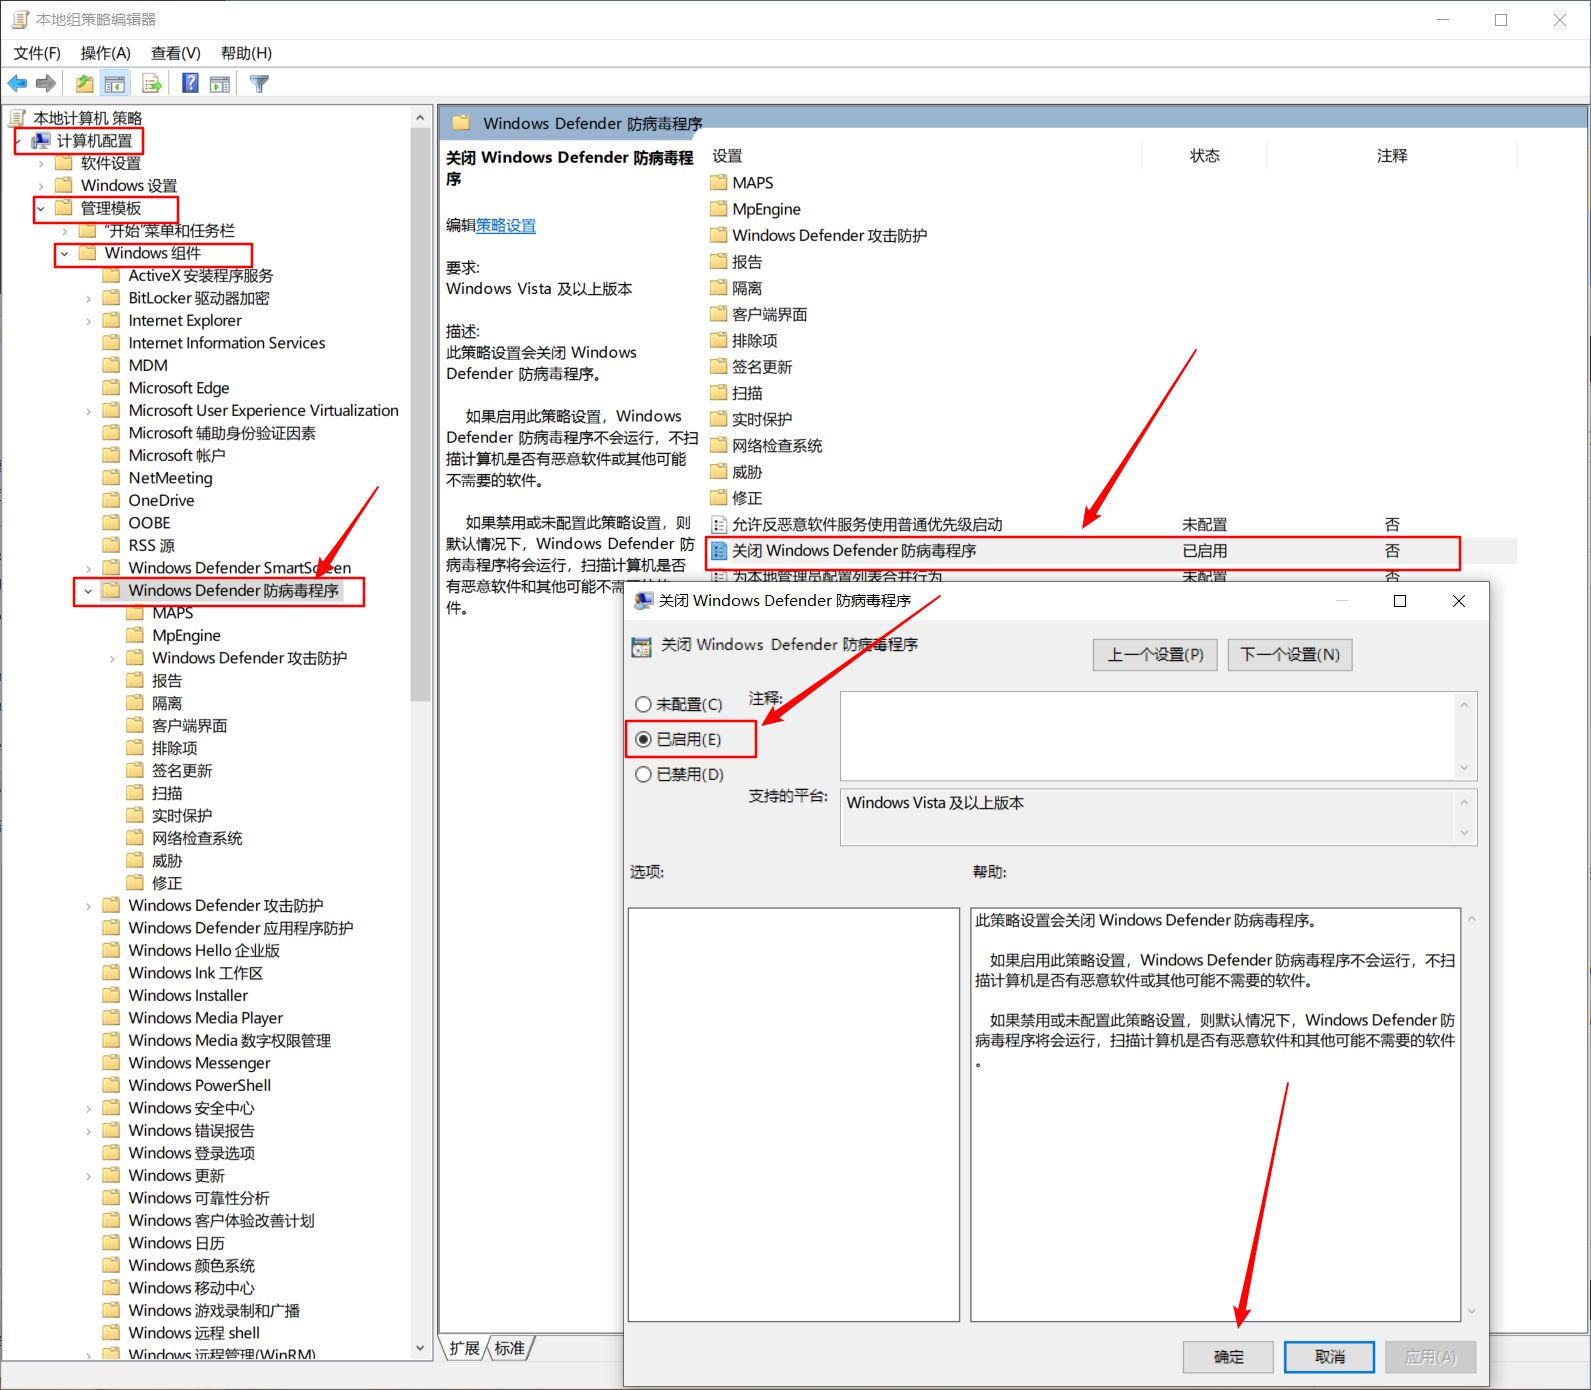Screen dimensions: 1591x1390
Task: Select Microsoft 辅助身份验证因素 in the tree
Action: (222, 433)
